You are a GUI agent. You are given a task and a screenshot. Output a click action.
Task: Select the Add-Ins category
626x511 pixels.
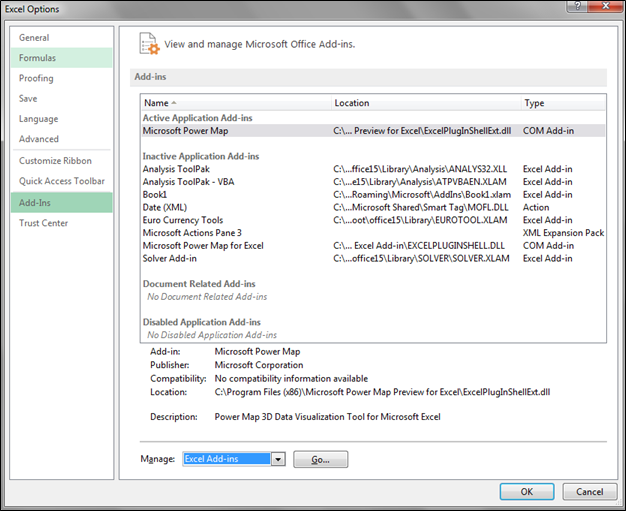[61, 202]
